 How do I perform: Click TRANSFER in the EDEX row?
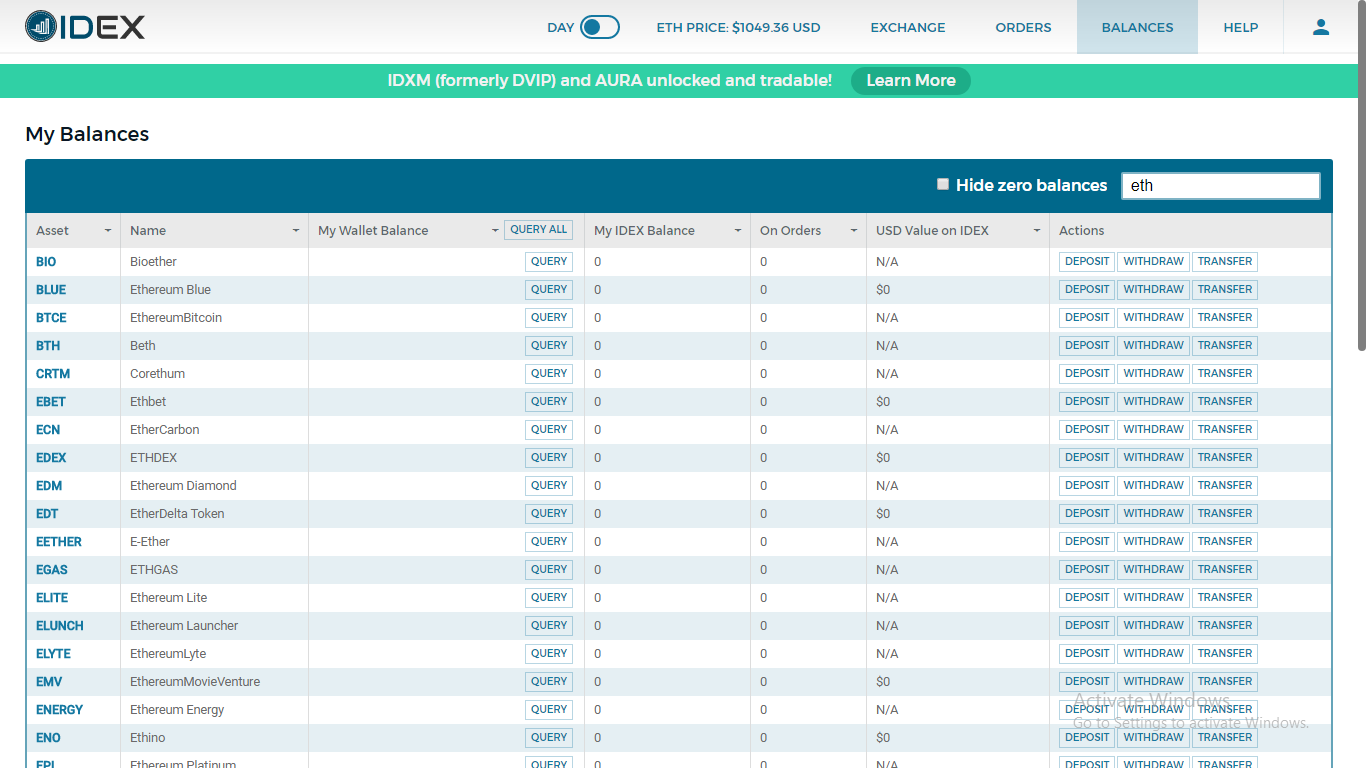click(1225, 458)
